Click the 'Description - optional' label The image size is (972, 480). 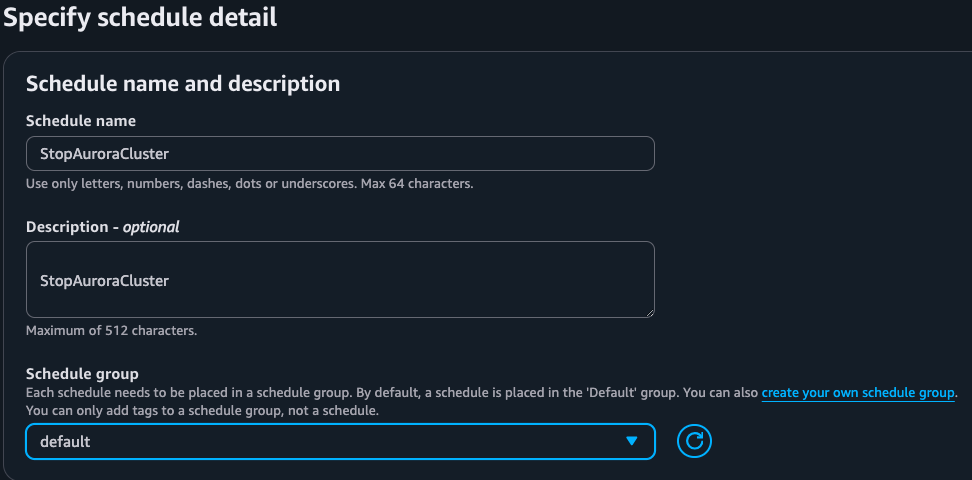pyautogui.click(x=102, y=227)
